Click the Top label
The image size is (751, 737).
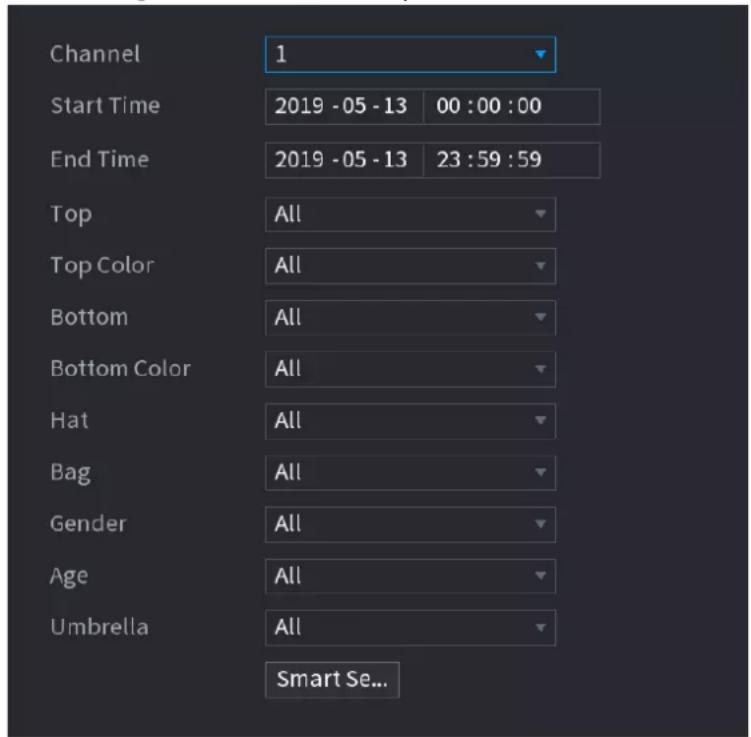coord(71,215)
